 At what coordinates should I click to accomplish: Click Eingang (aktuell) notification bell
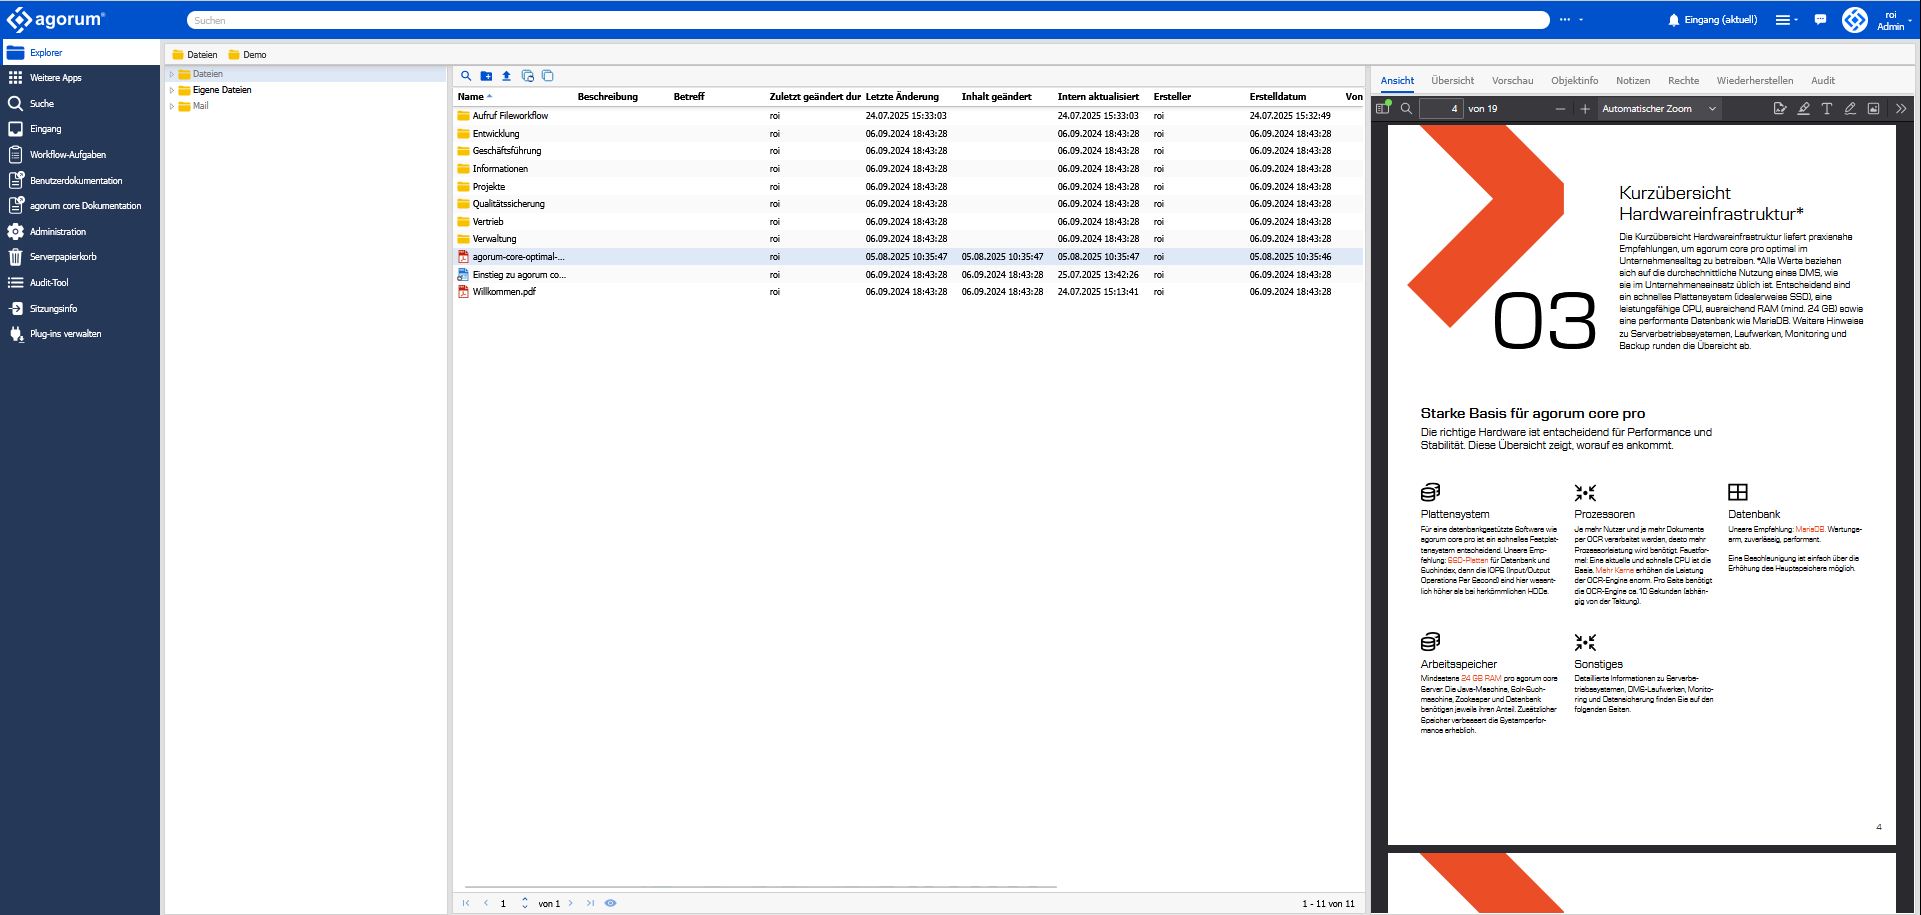[x=1712, y=20]
